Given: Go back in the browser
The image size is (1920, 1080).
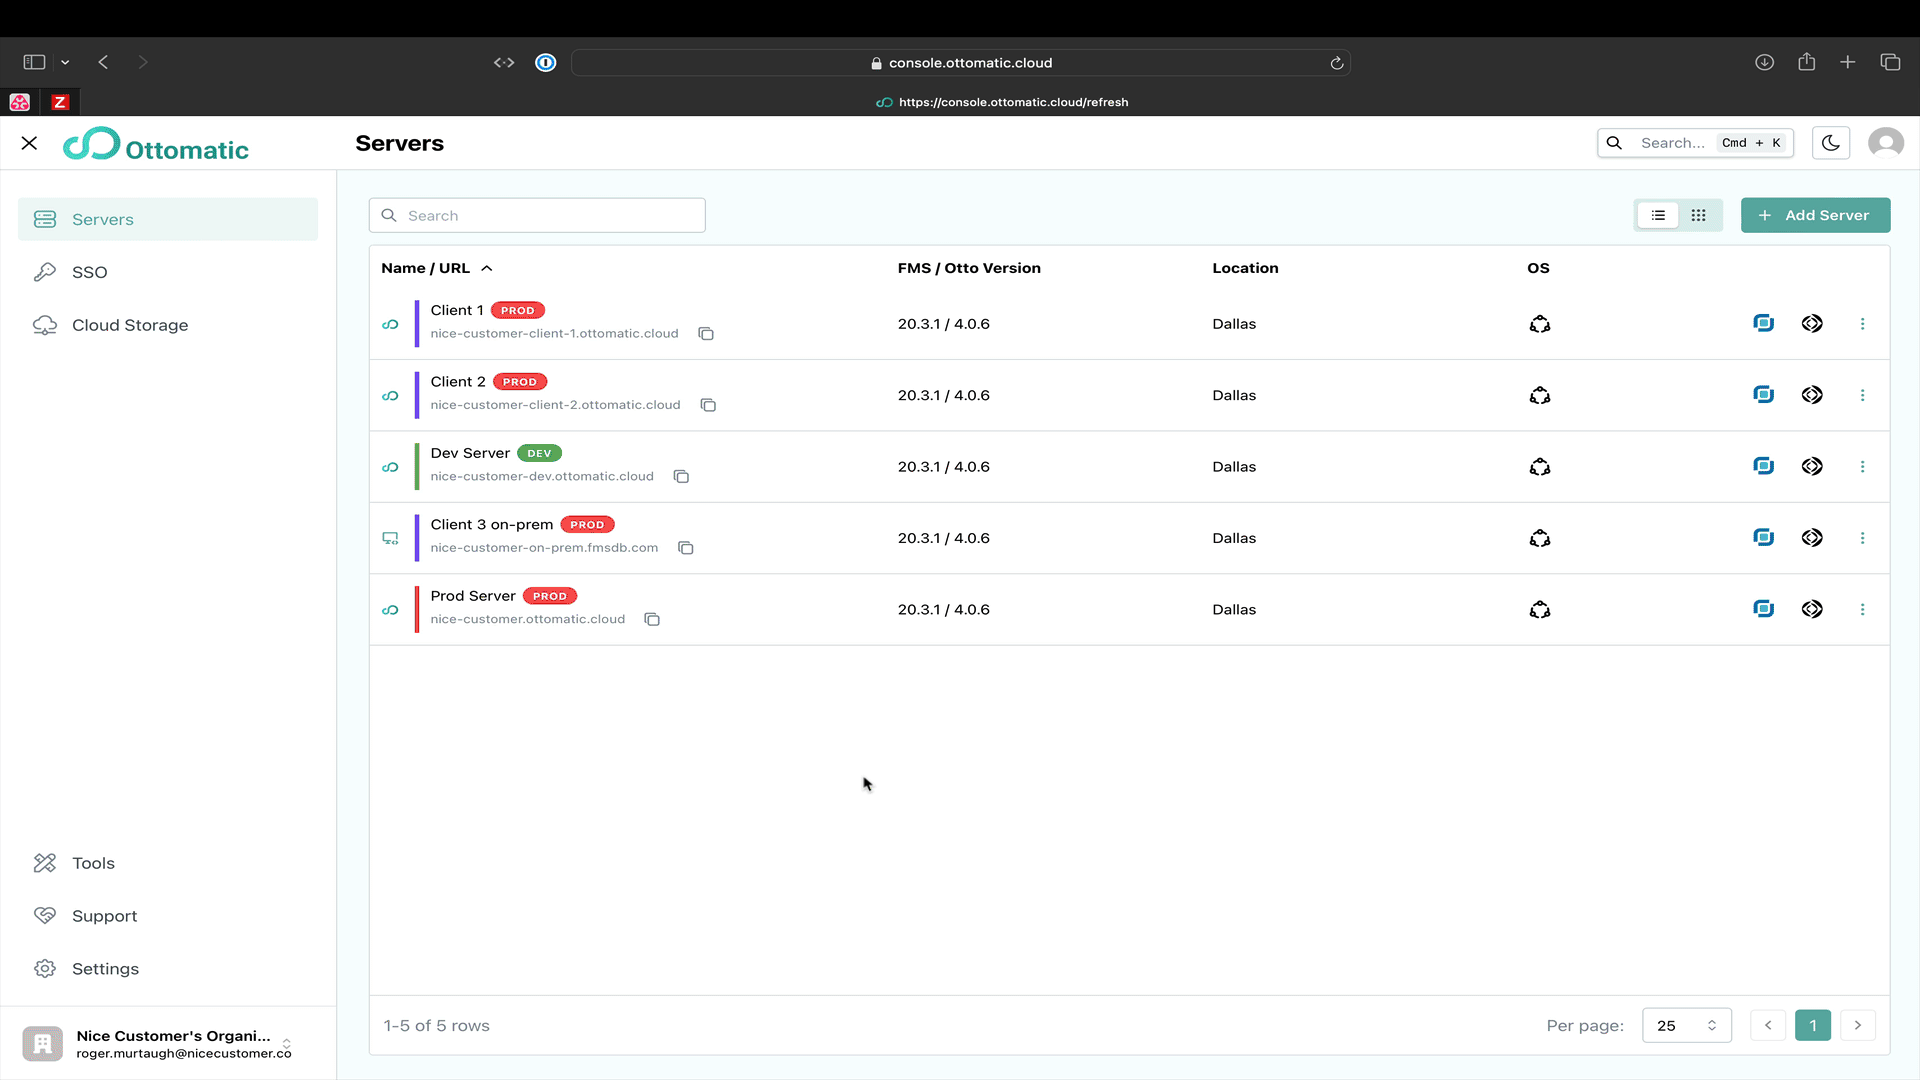Looking at the screenshot, I should pos(103,62).
